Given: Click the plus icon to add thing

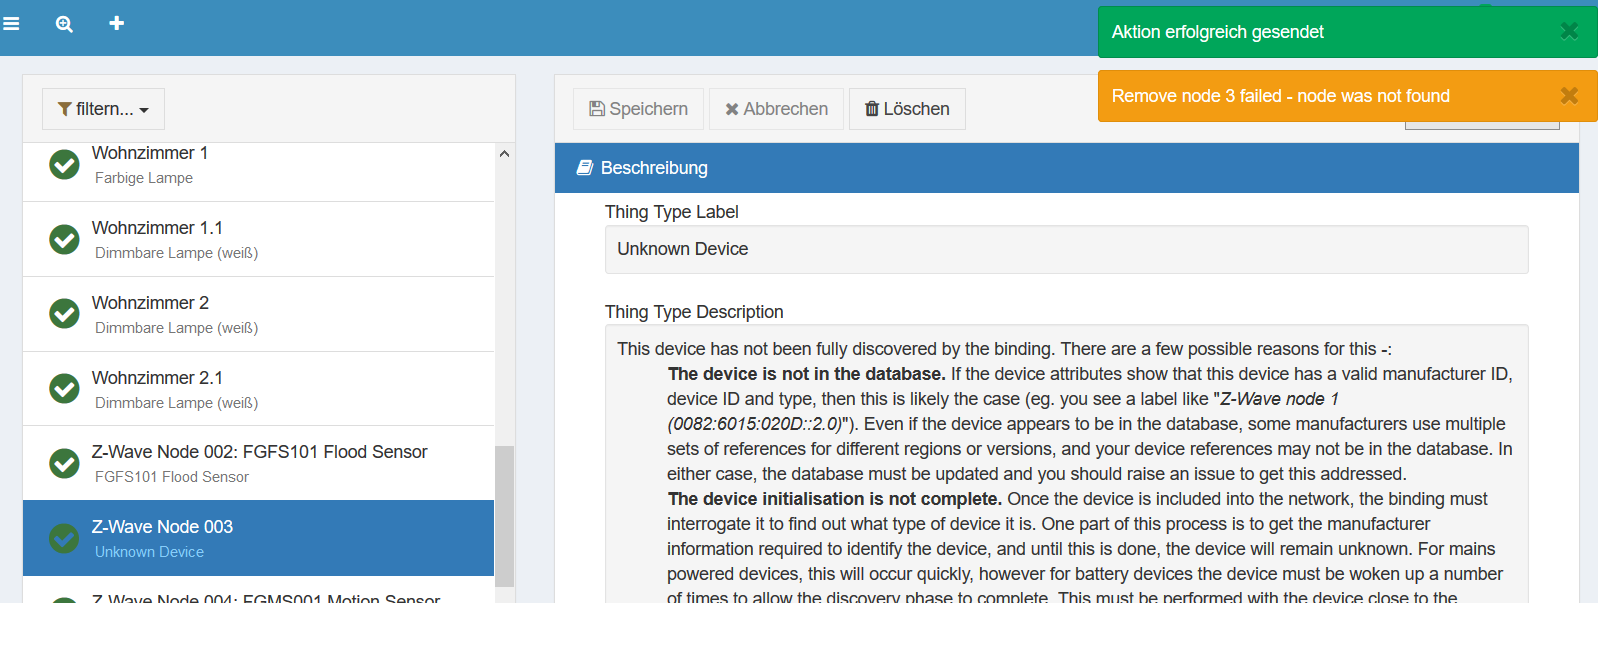Looking at the screenshot, I should pyautogui.click(x=117, y=23).
